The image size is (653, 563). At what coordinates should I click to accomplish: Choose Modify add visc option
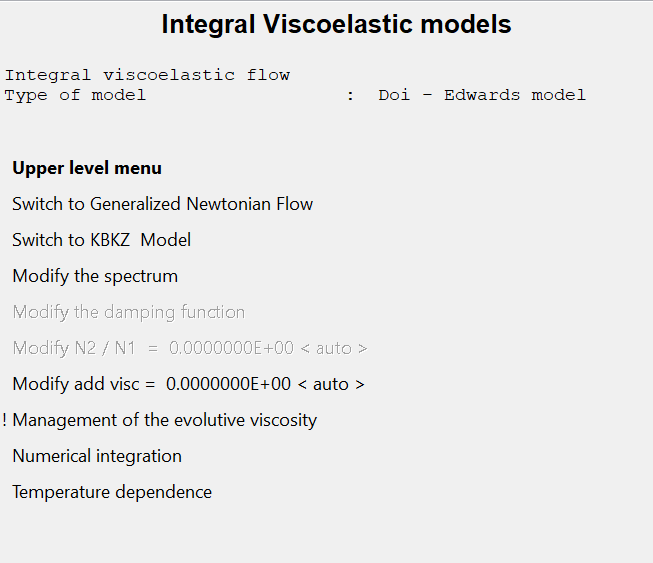pyautogui.click(x=189, y=384)
